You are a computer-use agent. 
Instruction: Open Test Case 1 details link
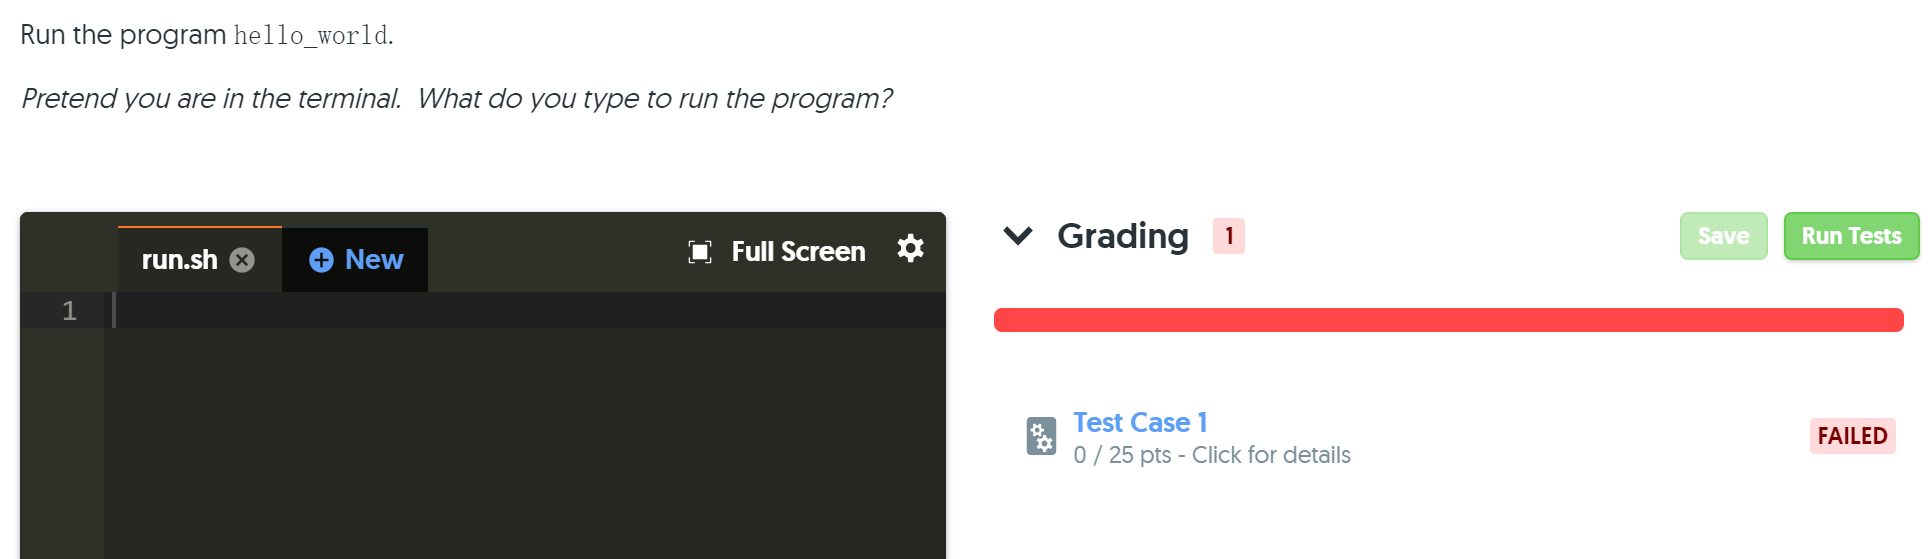pos(1140,422)
